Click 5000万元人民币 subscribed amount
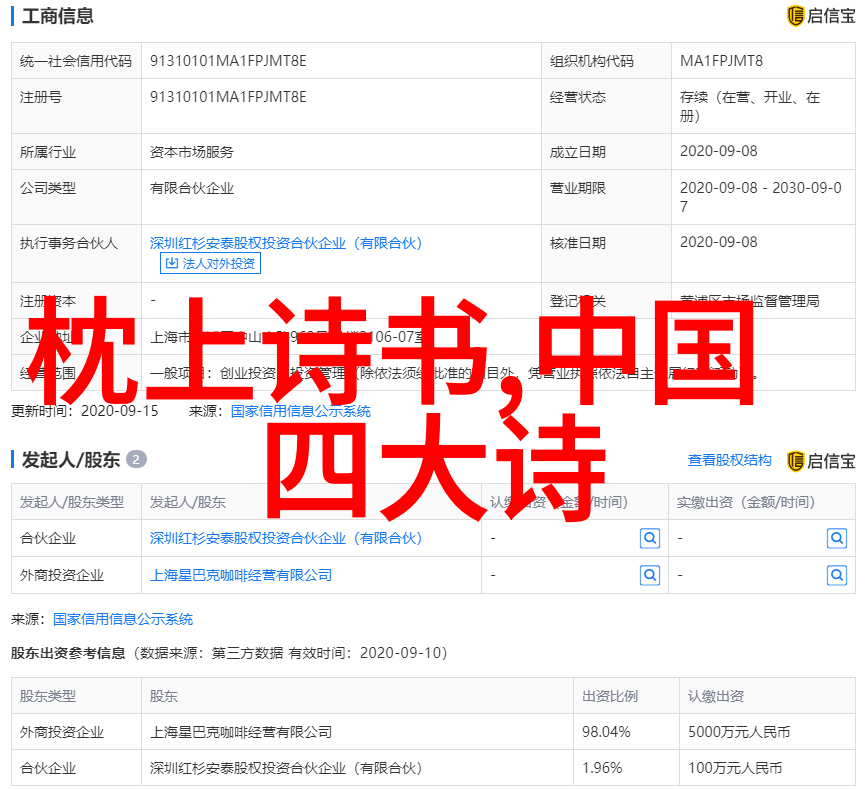 tap(739, 732)
